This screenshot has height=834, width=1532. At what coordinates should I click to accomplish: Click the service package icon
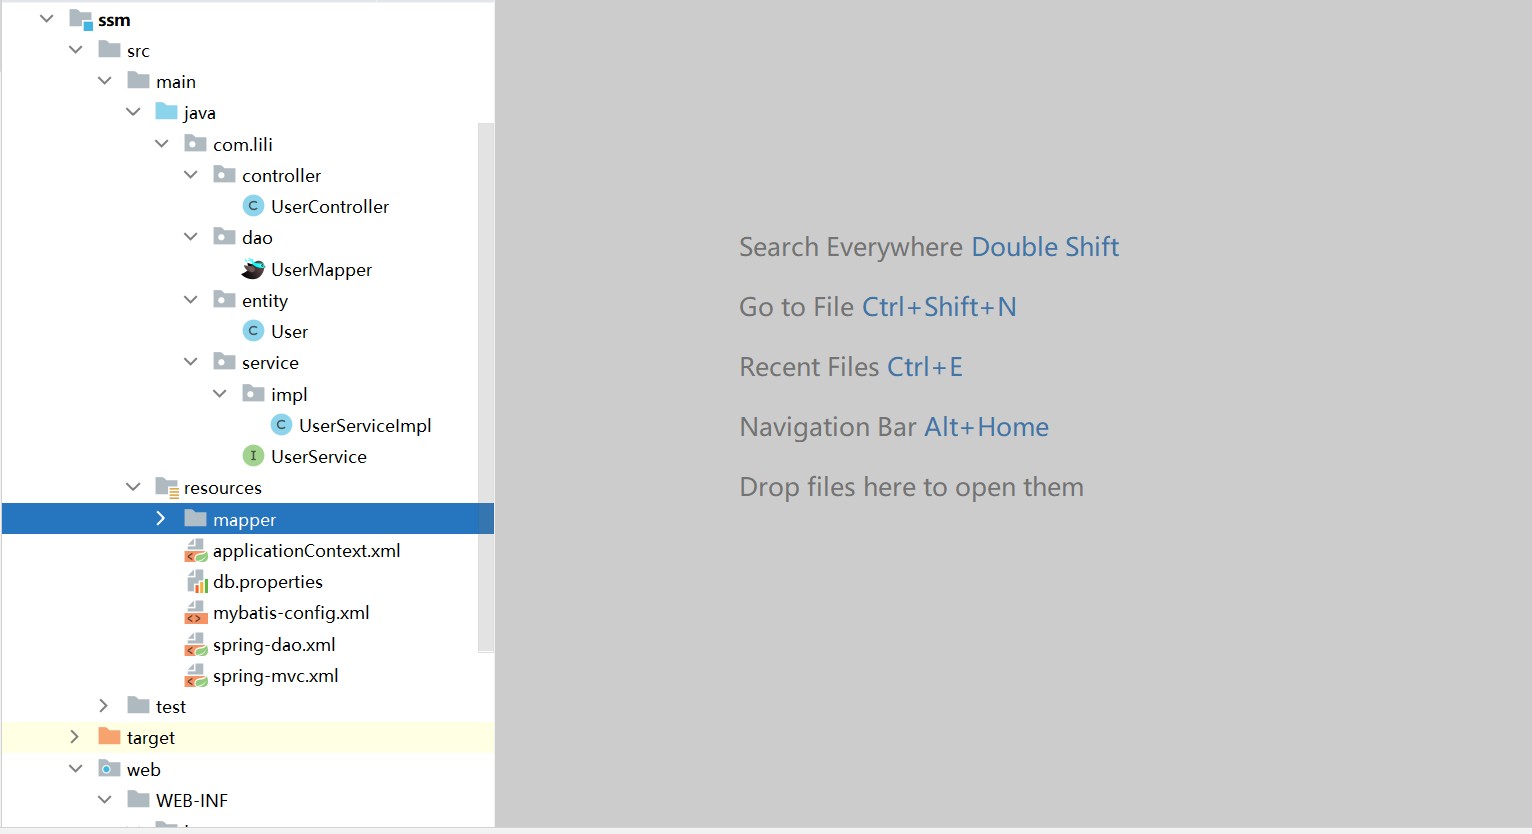[x=225, y=362]
